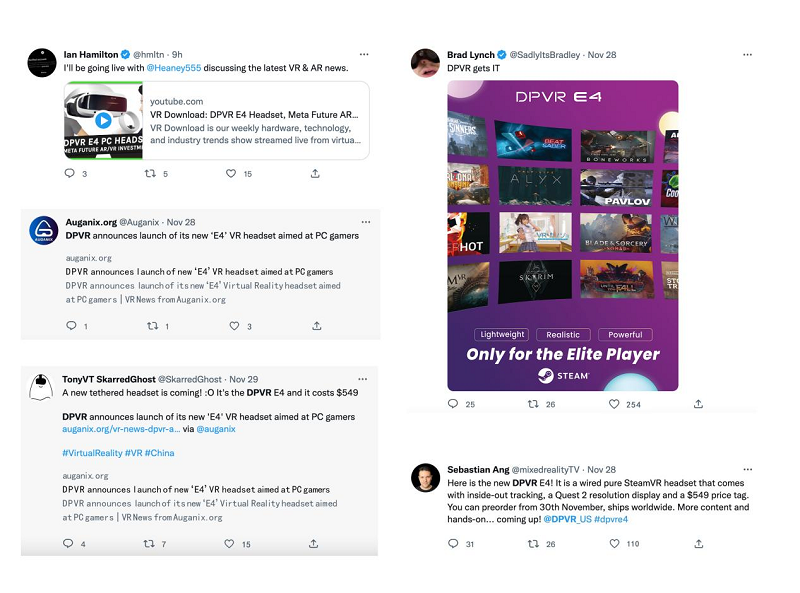Share the Auganix.org tweet
This screenshot has width=800, height=593.
point(316,326)
